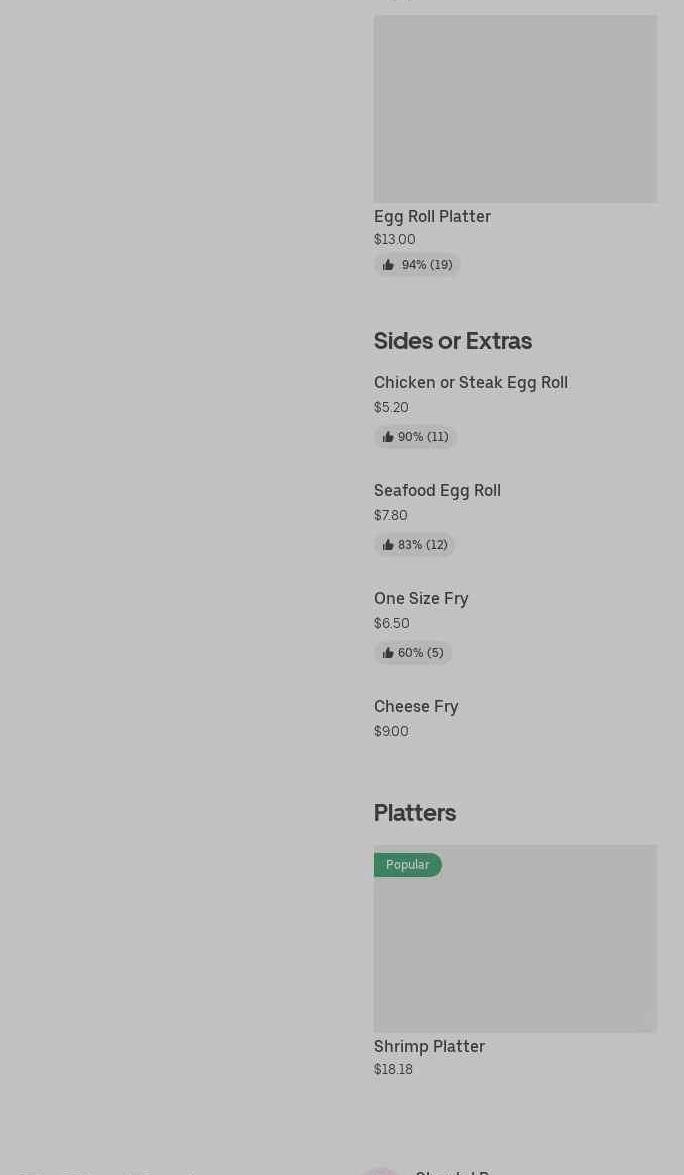Click the Popular badge on Shrimp Platter
The width and height of the screenshot is (684, 1175).
click(x=407, y=865)
